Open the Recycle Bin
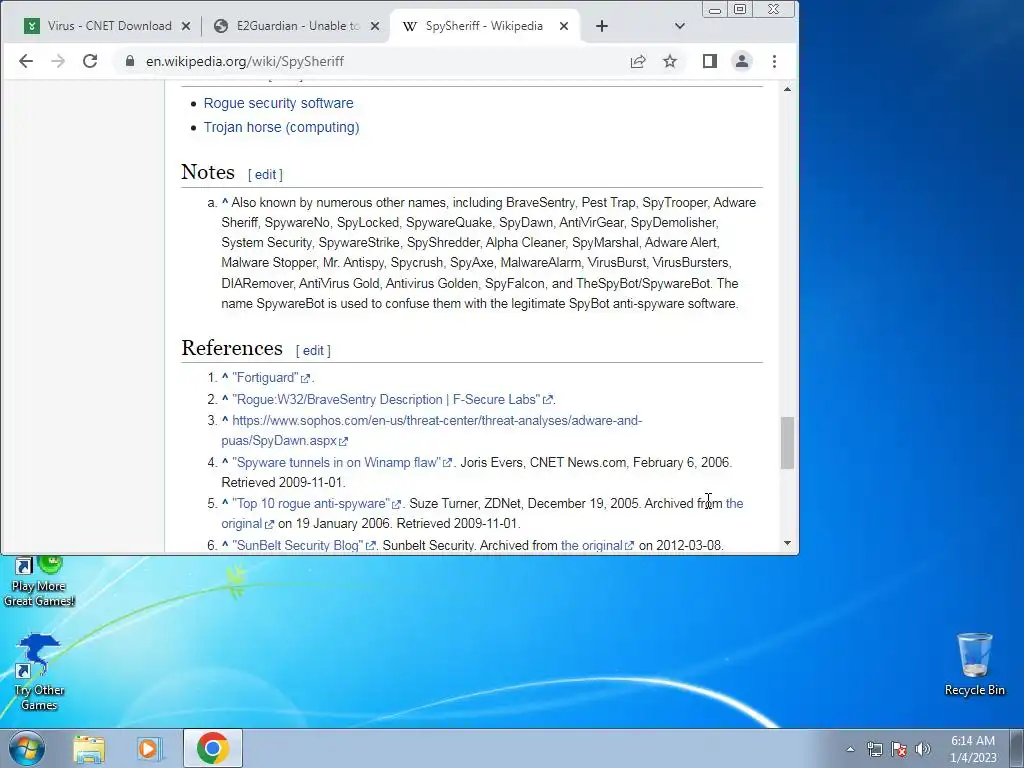Image resolution: width=1024 pixels, height=768 pixels. [974, 664]
